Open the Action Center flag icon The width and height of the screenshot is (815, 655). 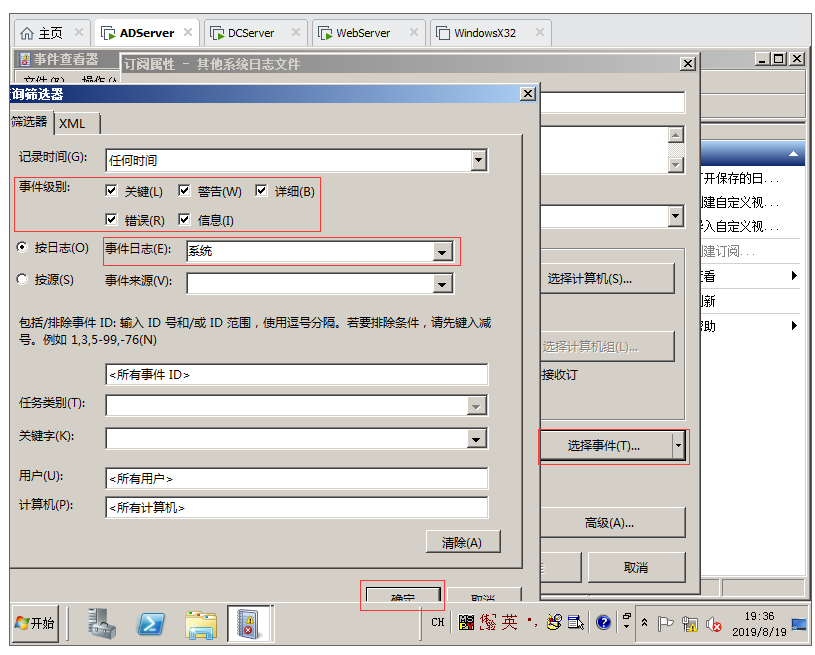666,623
